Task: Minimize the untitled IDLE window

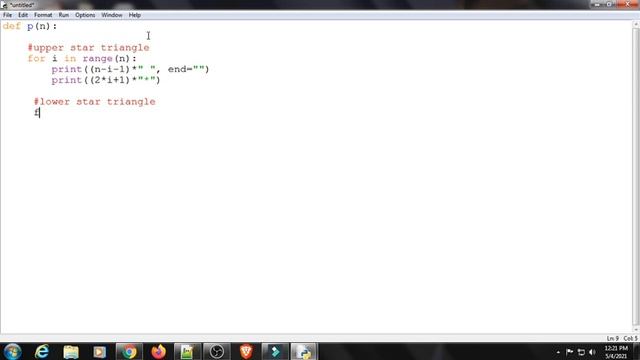Action: point(598,4)
